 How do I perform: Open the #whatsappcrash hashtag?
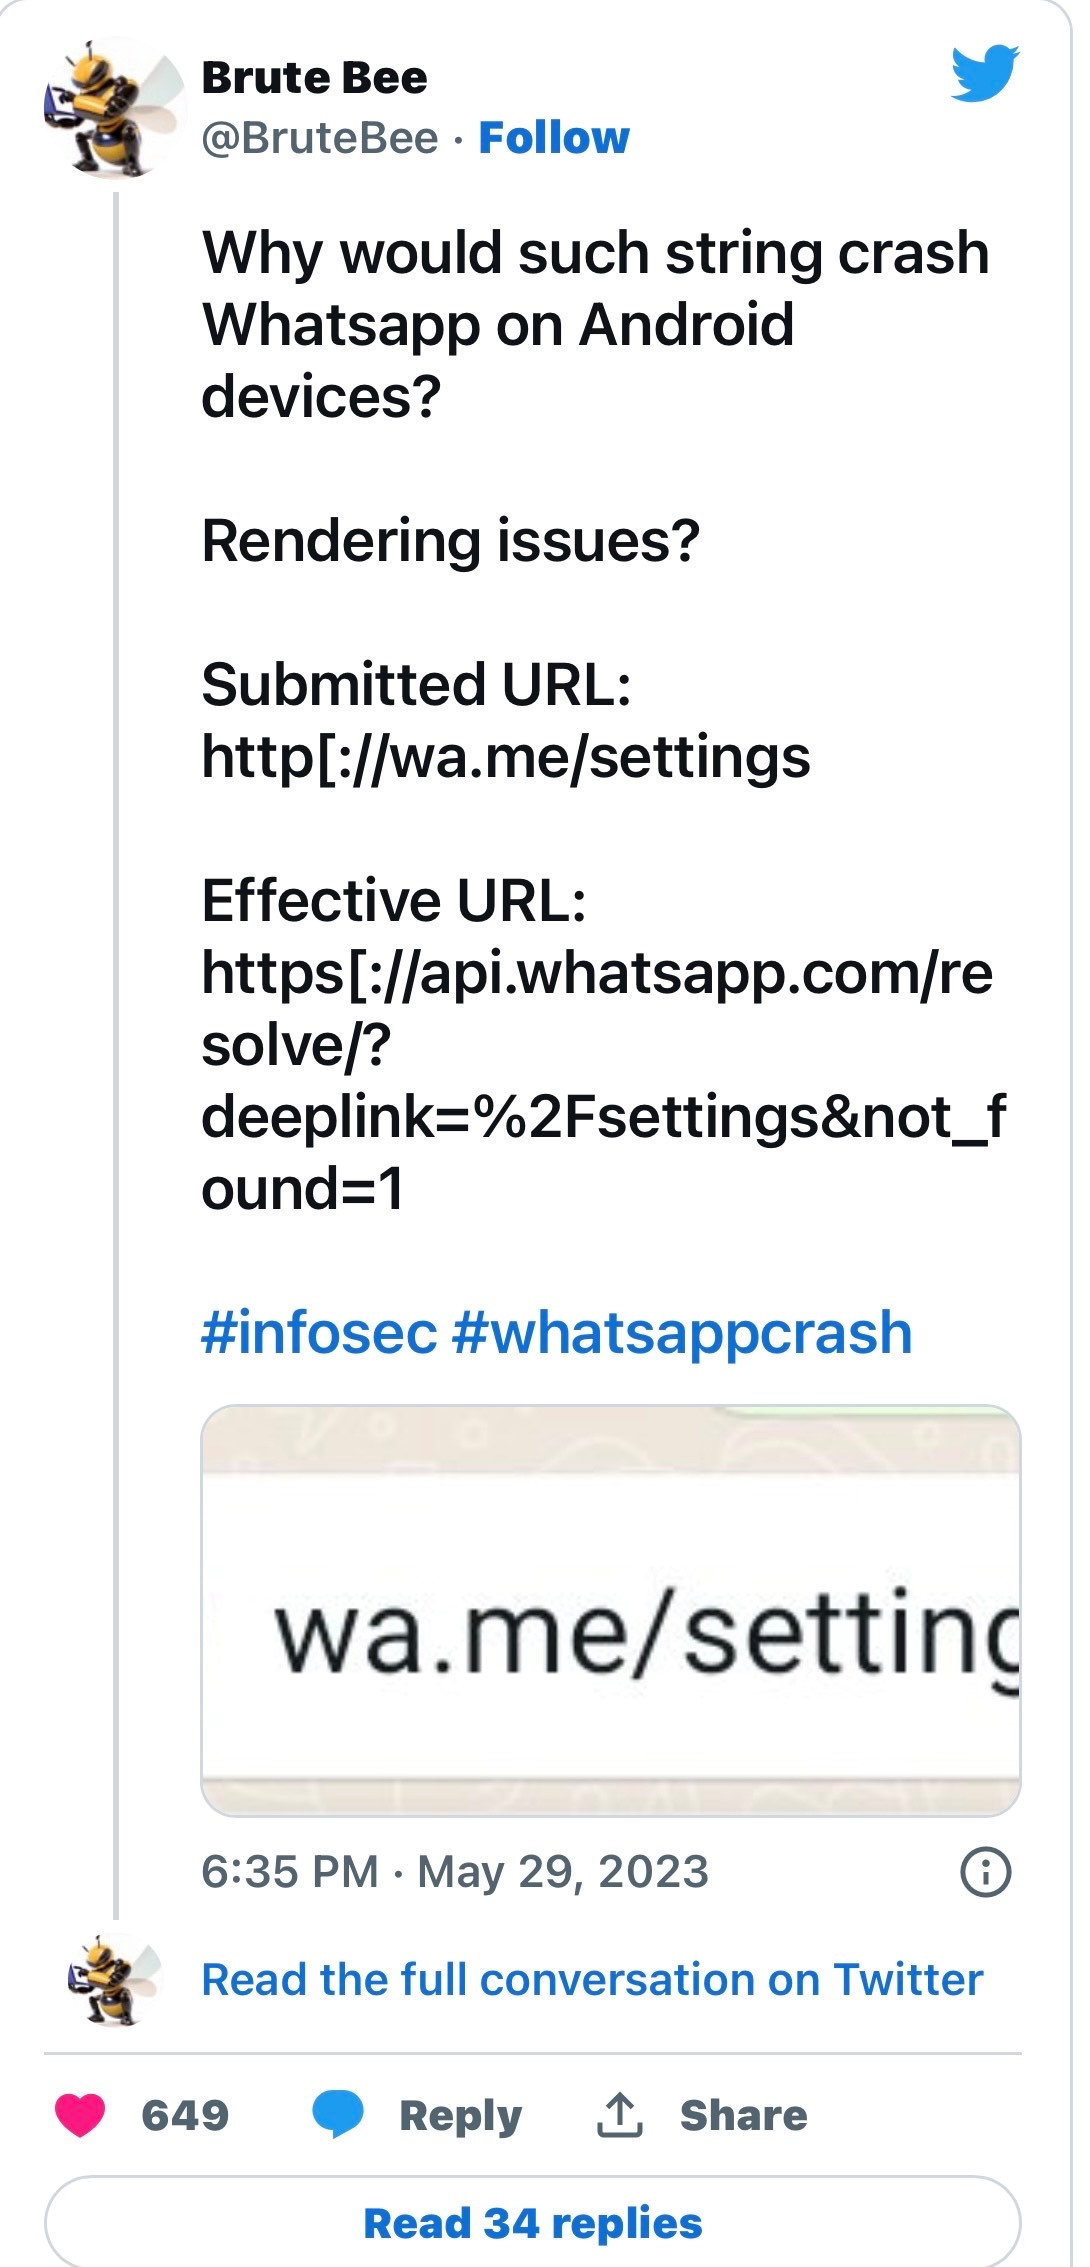[682, 1333]
